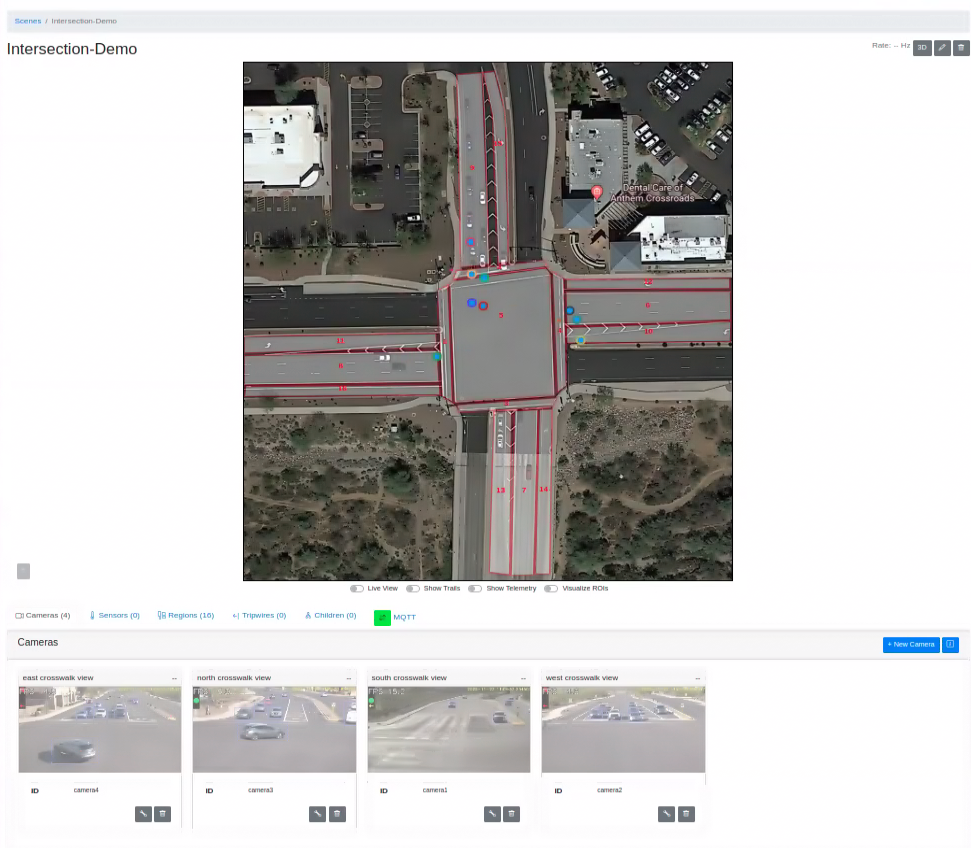Viewport: 971px width, 848px height.
Task: Click the pencil edit icon beside the 3D button
Action: [942, 47]
